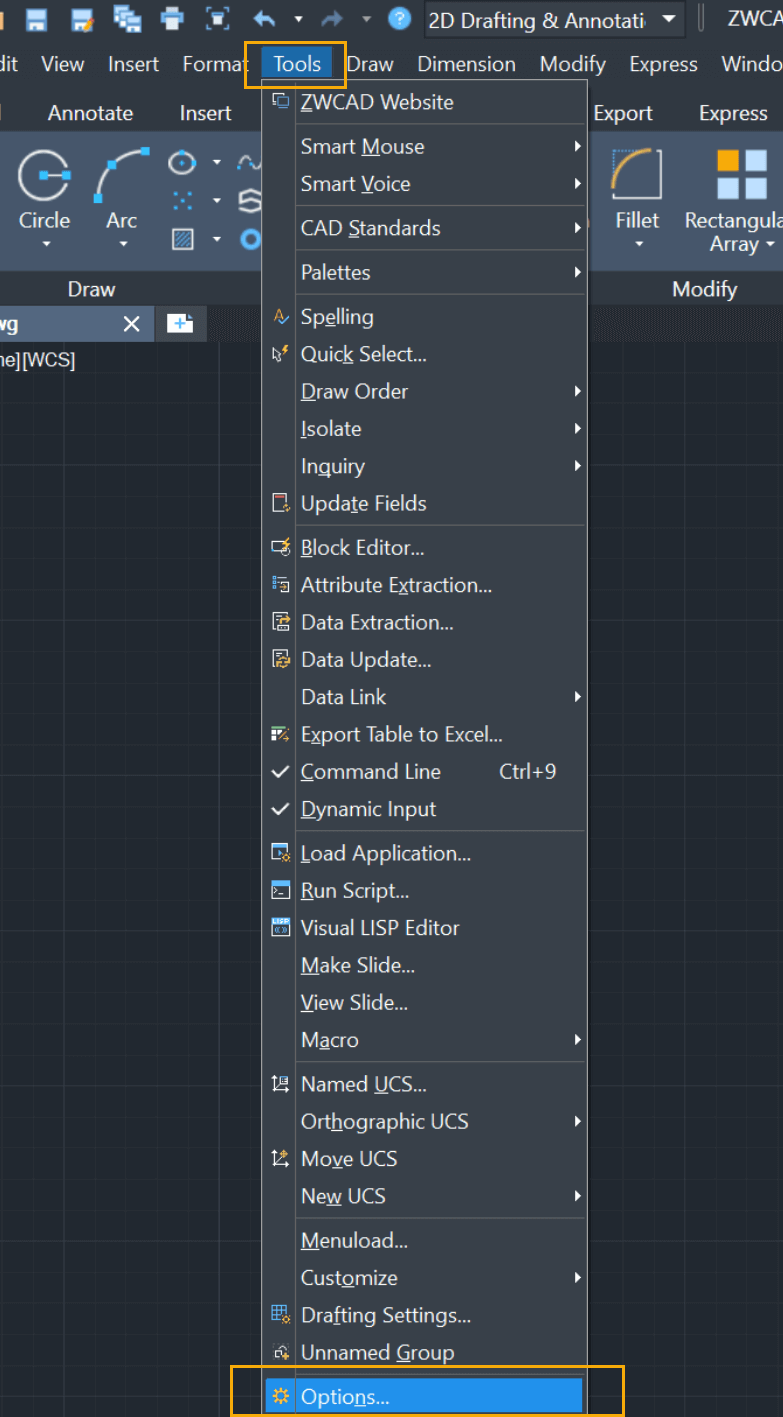Image resolution: width=783 pixels, height=1417 pixels.
Task: Select Options at bottom of Tools menu
Action: tap(424, 1396)
